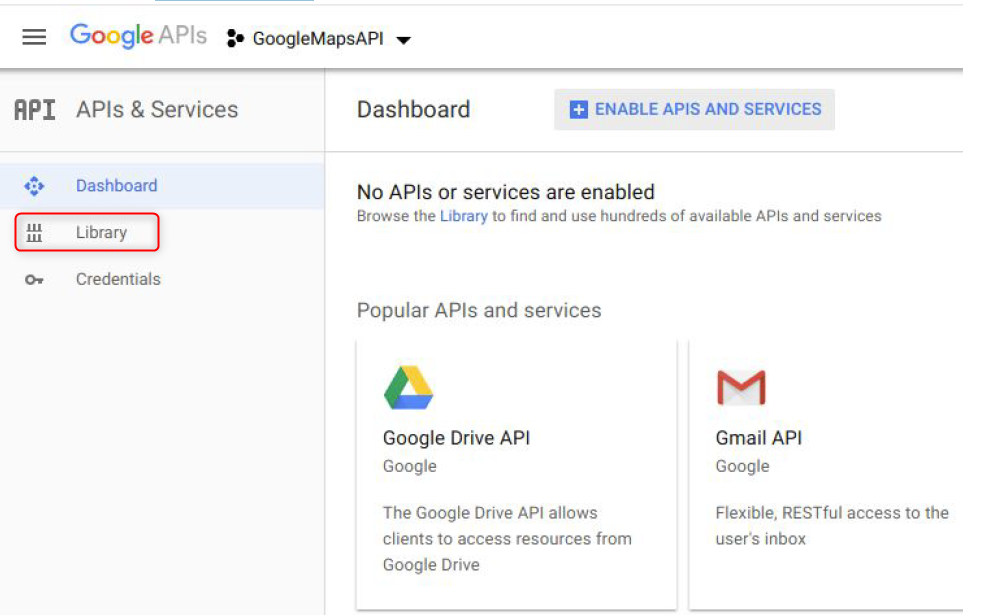Click the Gmail API description text

832,526
